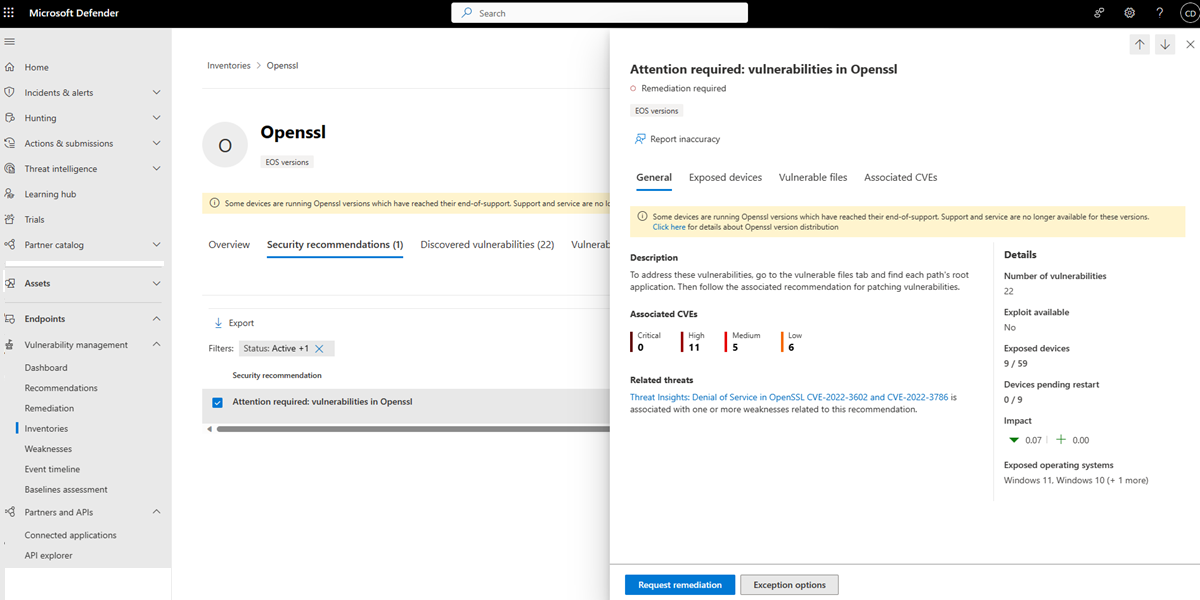Image resolution: width=1200 pixels, height=600 pixels.
Task: Open Dashboard under Vulnerability management
Action: pyautogui.click(x=46, y=368)
